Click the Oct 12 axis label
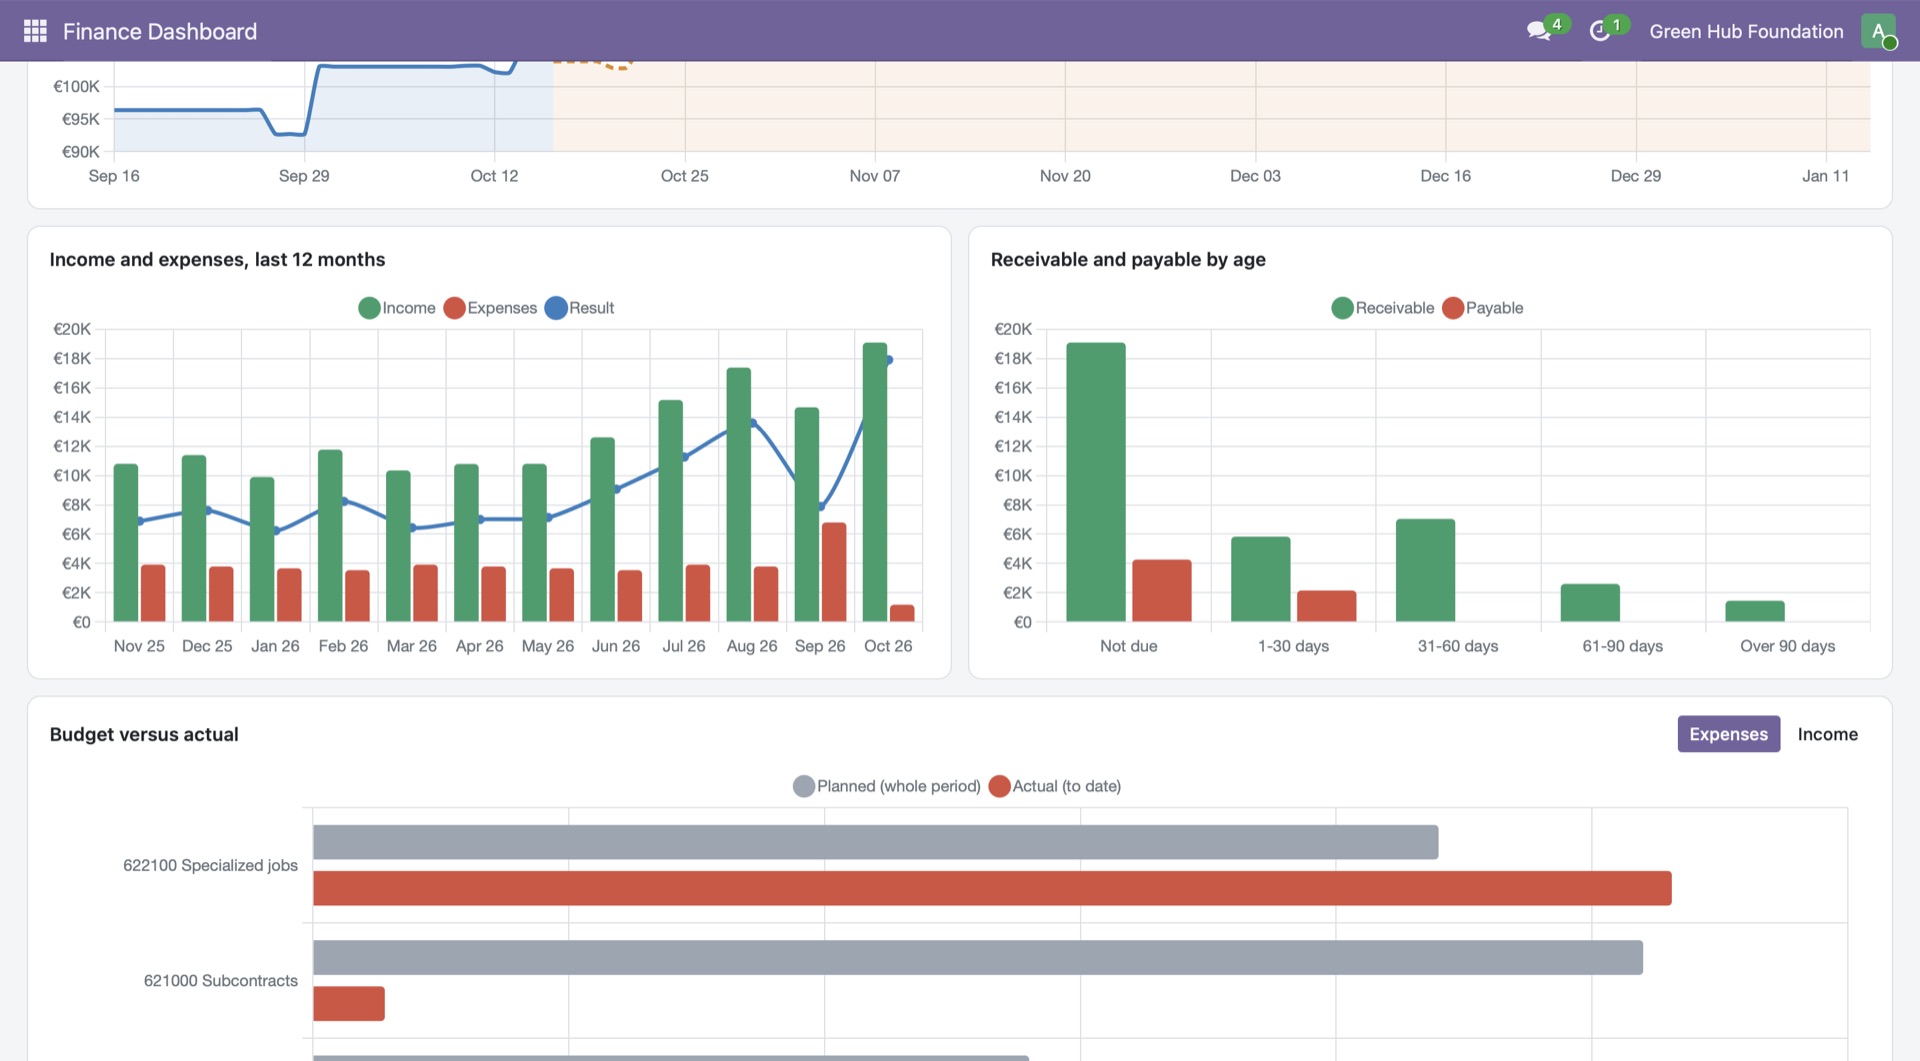Image resolution: width=1920 pixels, height=1061 pixels. coord(494,176)
